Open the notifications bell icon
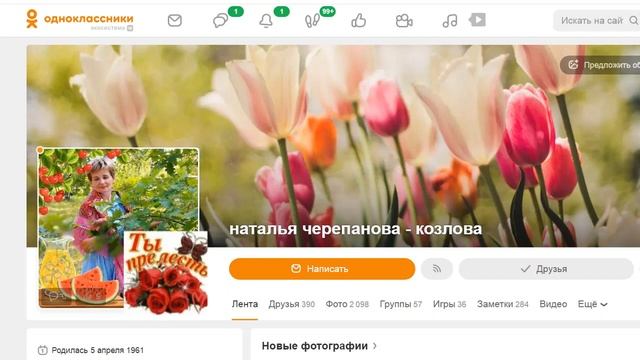Screen dimensions: 640x360 coord(266,20)
